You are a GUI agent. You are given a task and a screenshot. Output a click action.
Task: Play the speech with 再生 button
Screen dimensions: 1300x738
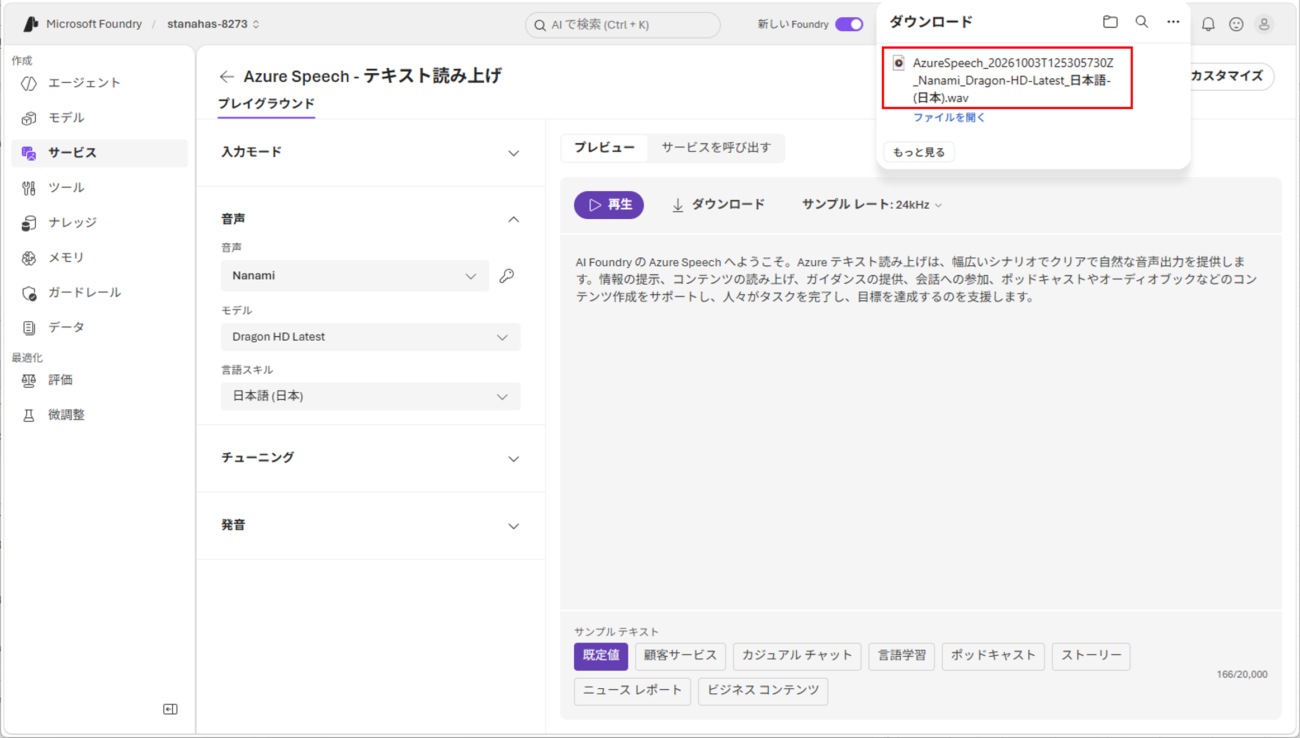[609, 205]
